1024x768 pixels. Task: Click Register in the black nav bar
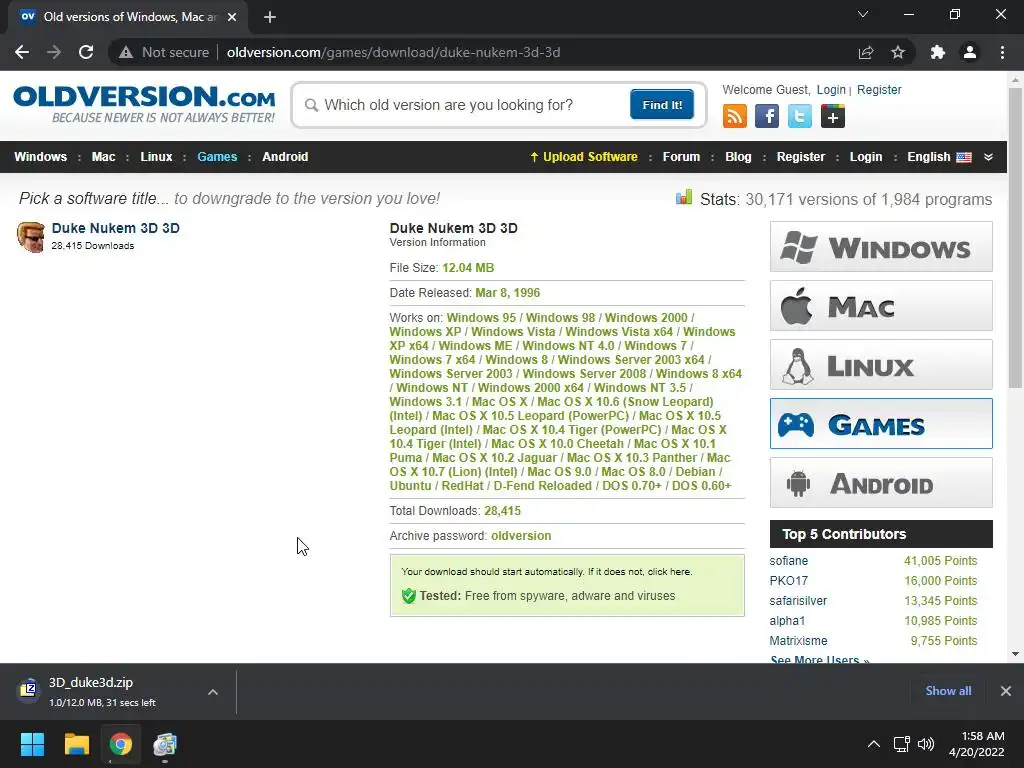pos(801,157)
